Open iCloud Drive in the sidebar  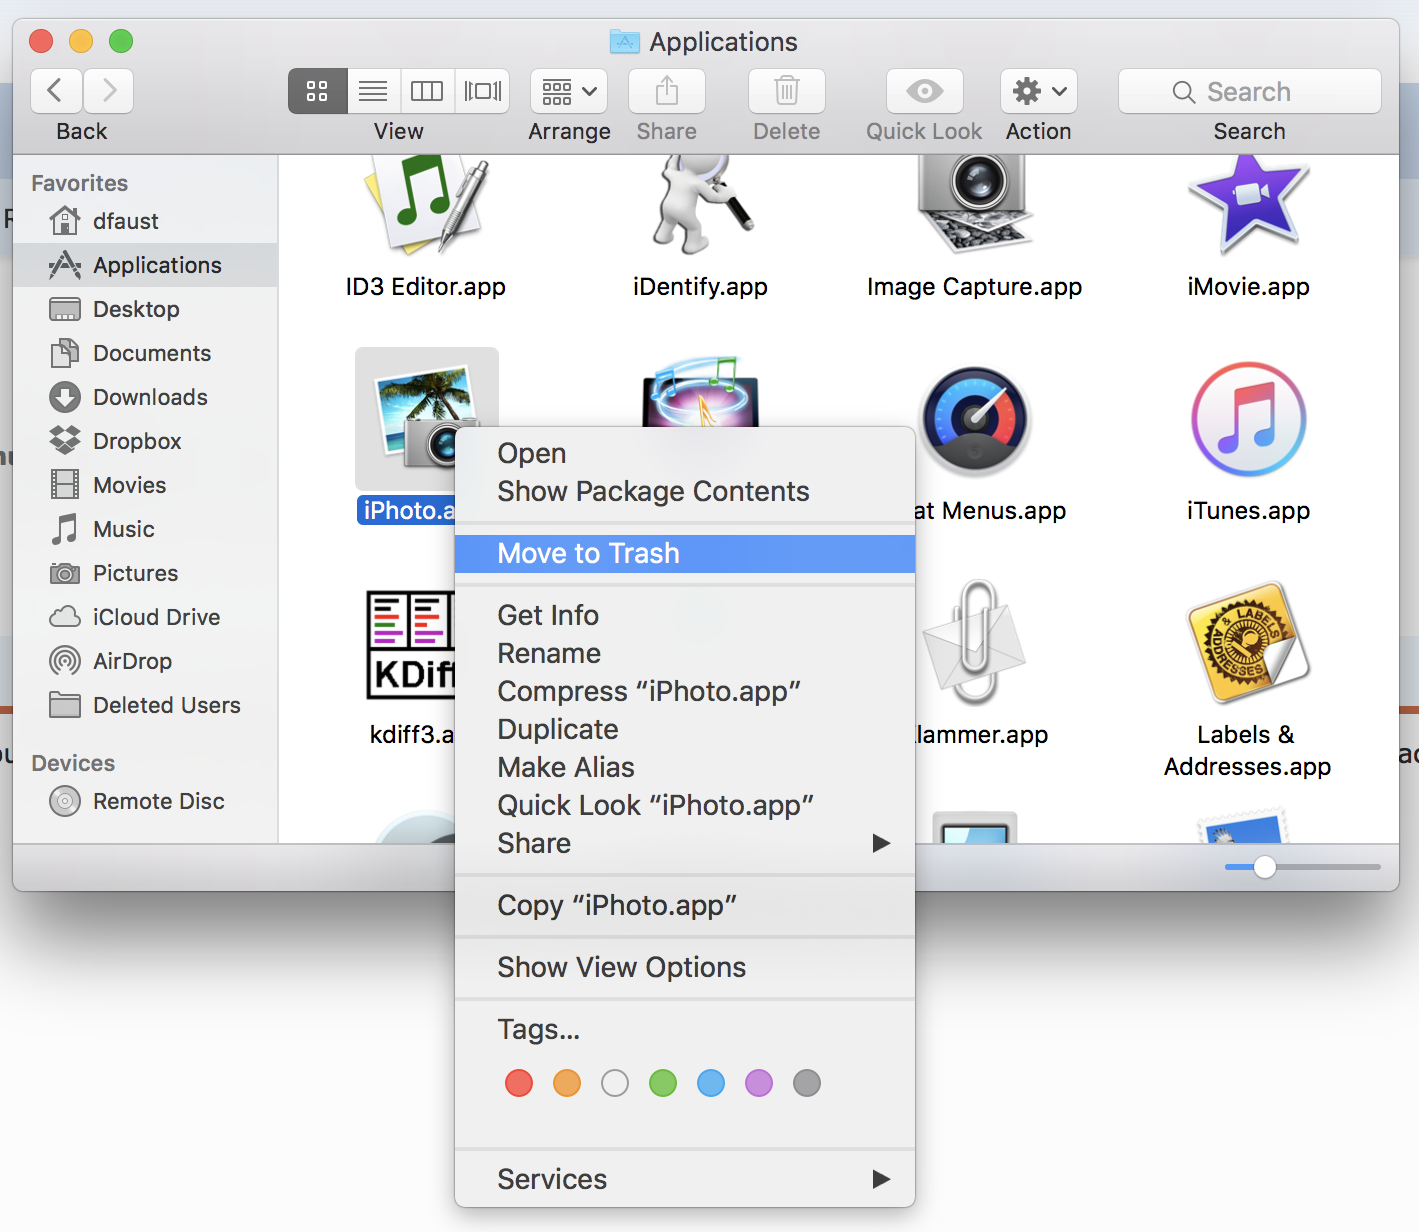point(146,617)
